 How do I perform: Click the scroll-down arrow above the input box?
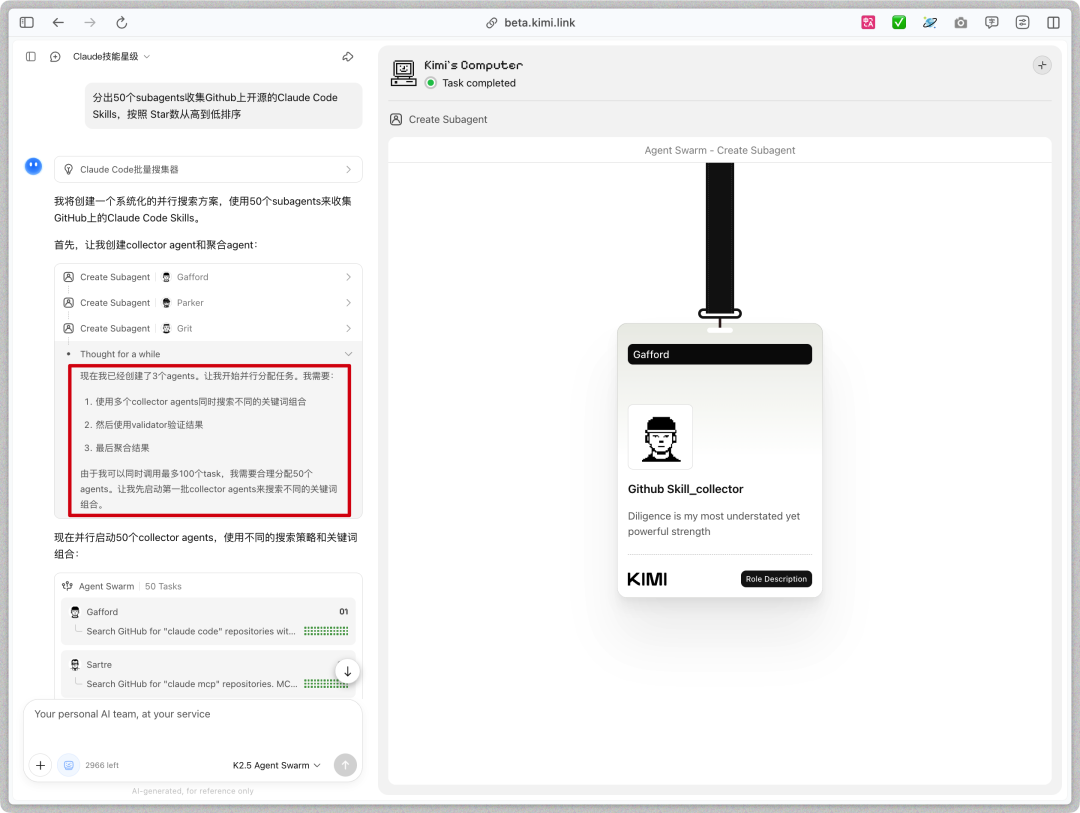pyautogui.click(x=347, y=670)
